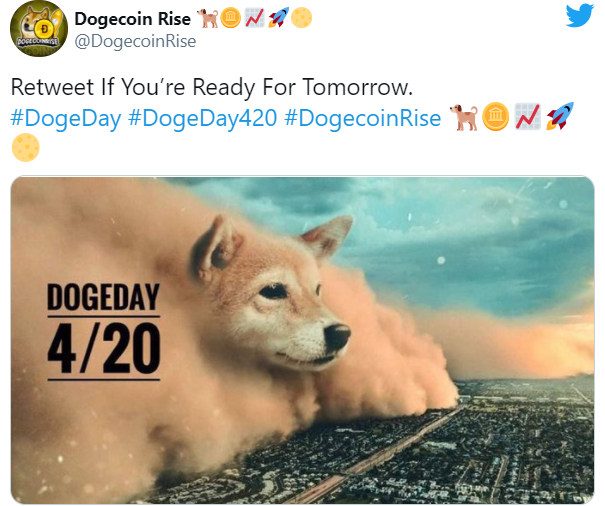The image size is (605, 506).
Task: Click the dog emoji beside the display name
Action: pos(208,18)
